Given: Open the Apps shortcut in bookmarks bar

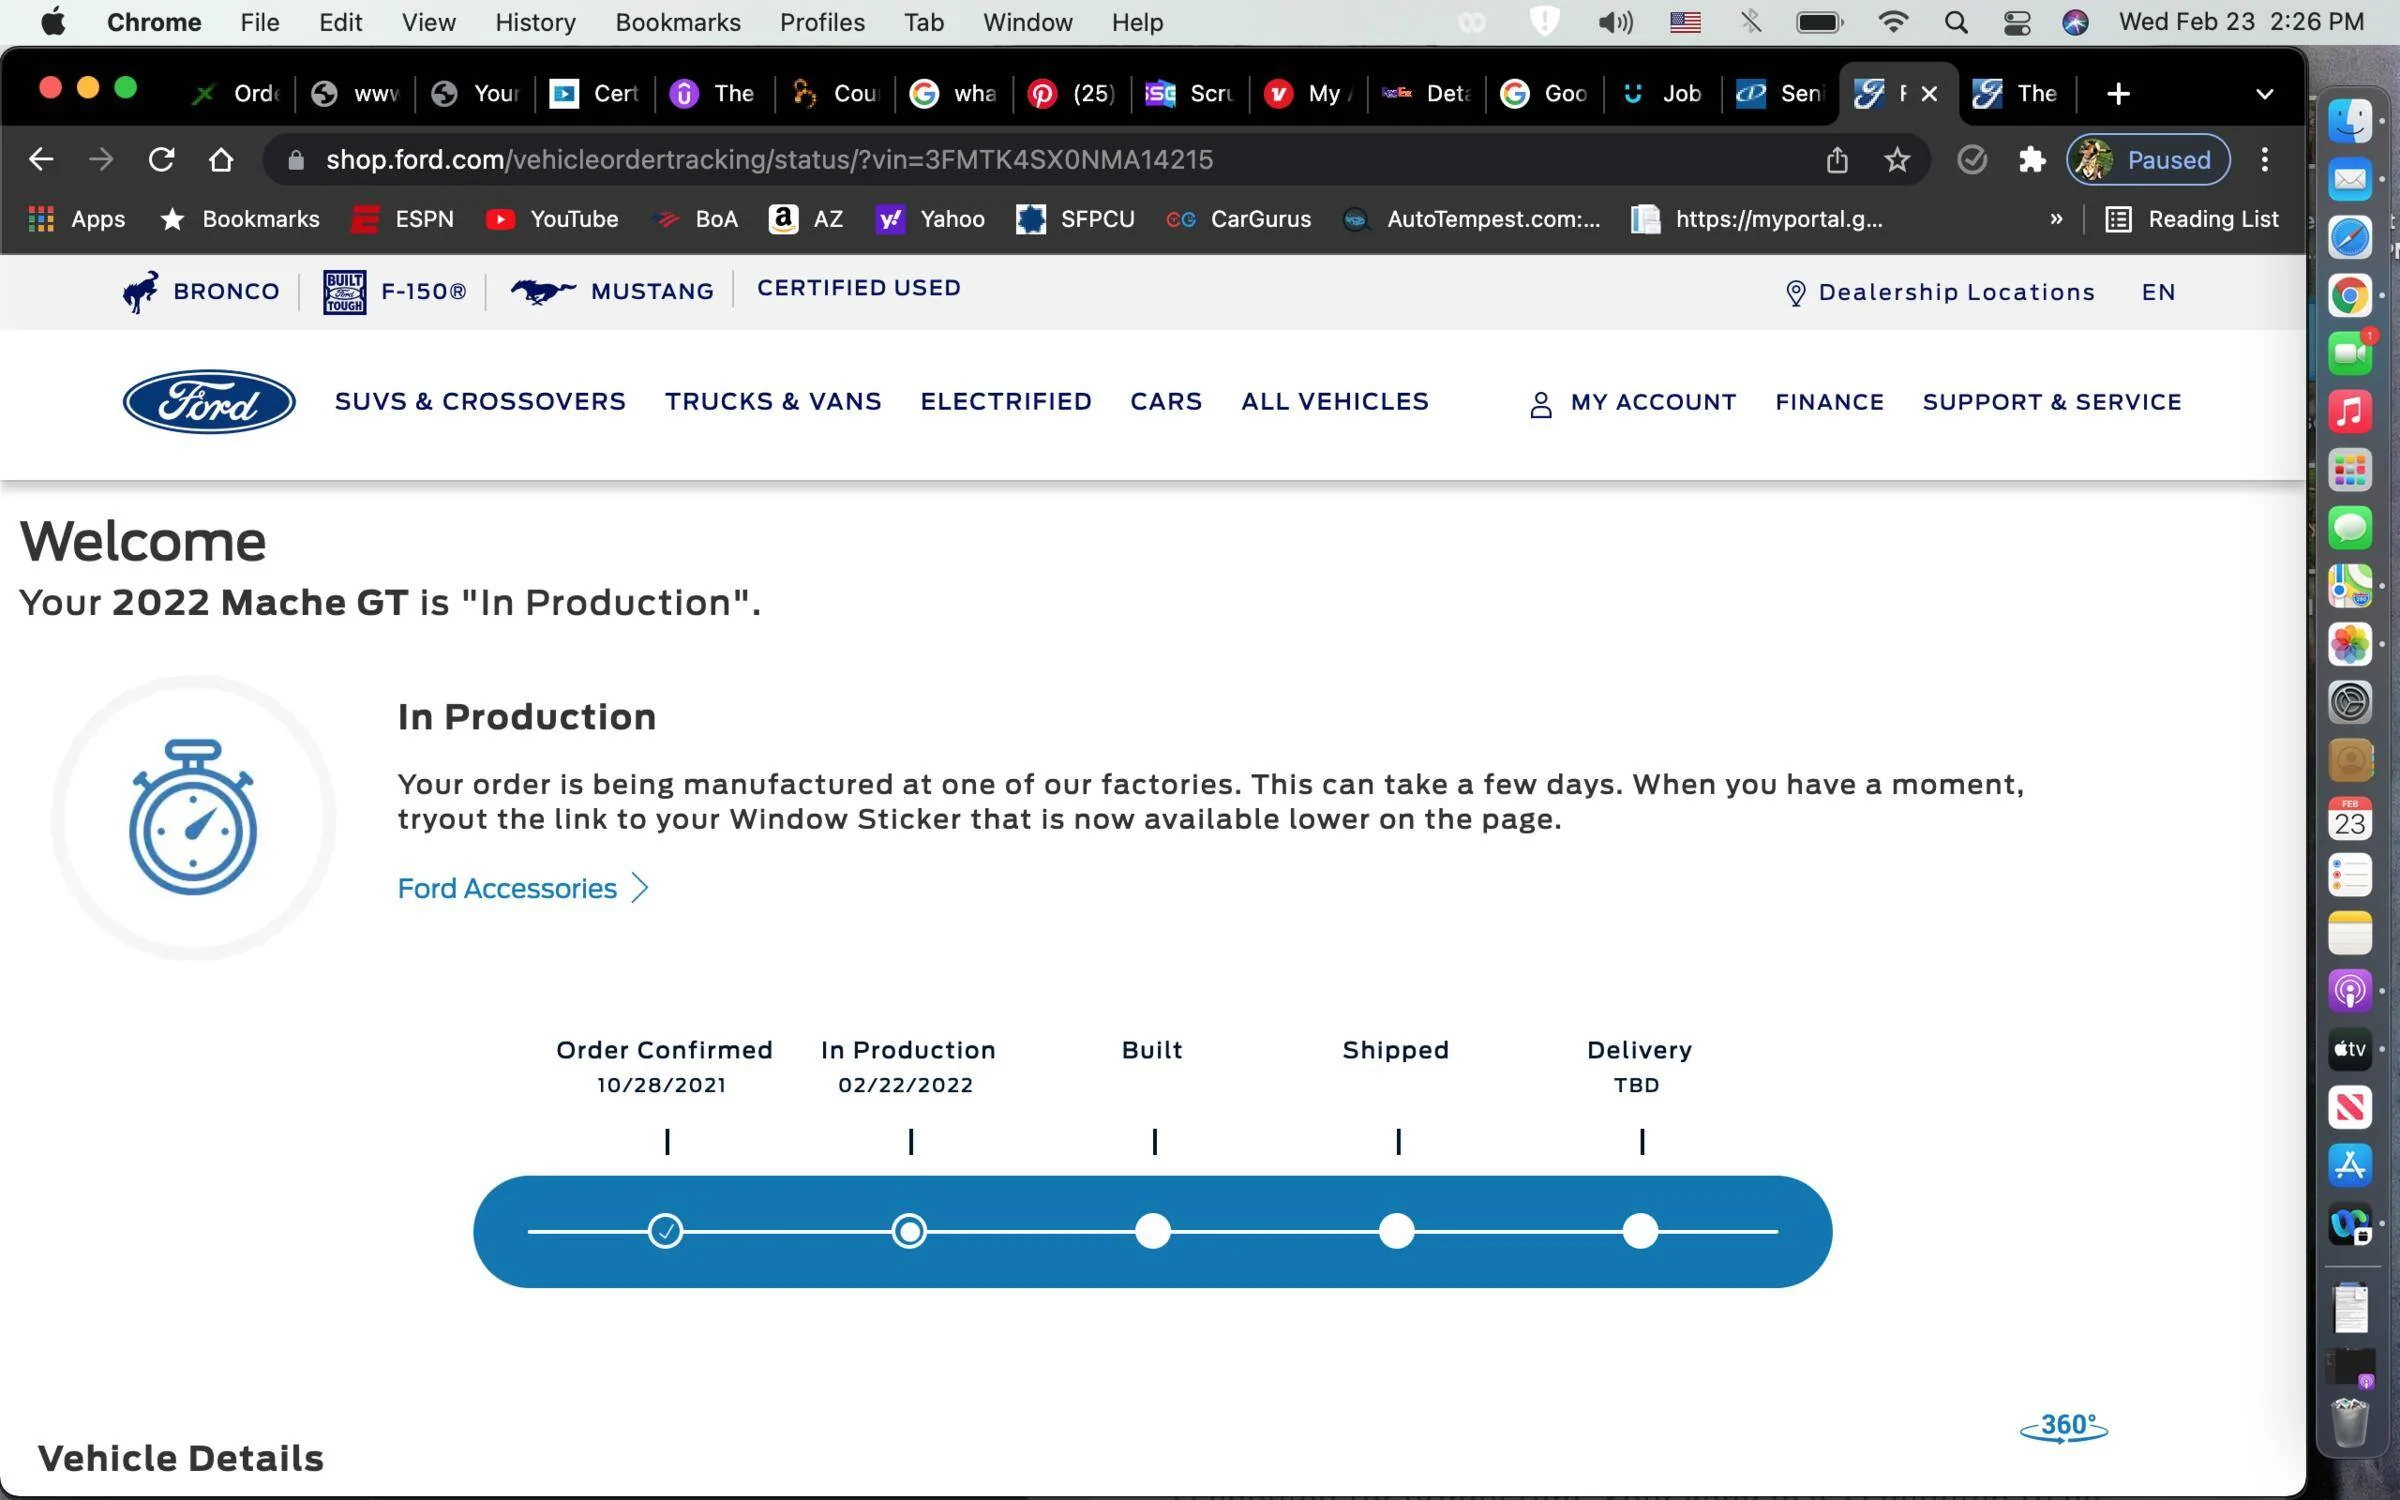Looking at the screenshot, I should coord(77,219).
